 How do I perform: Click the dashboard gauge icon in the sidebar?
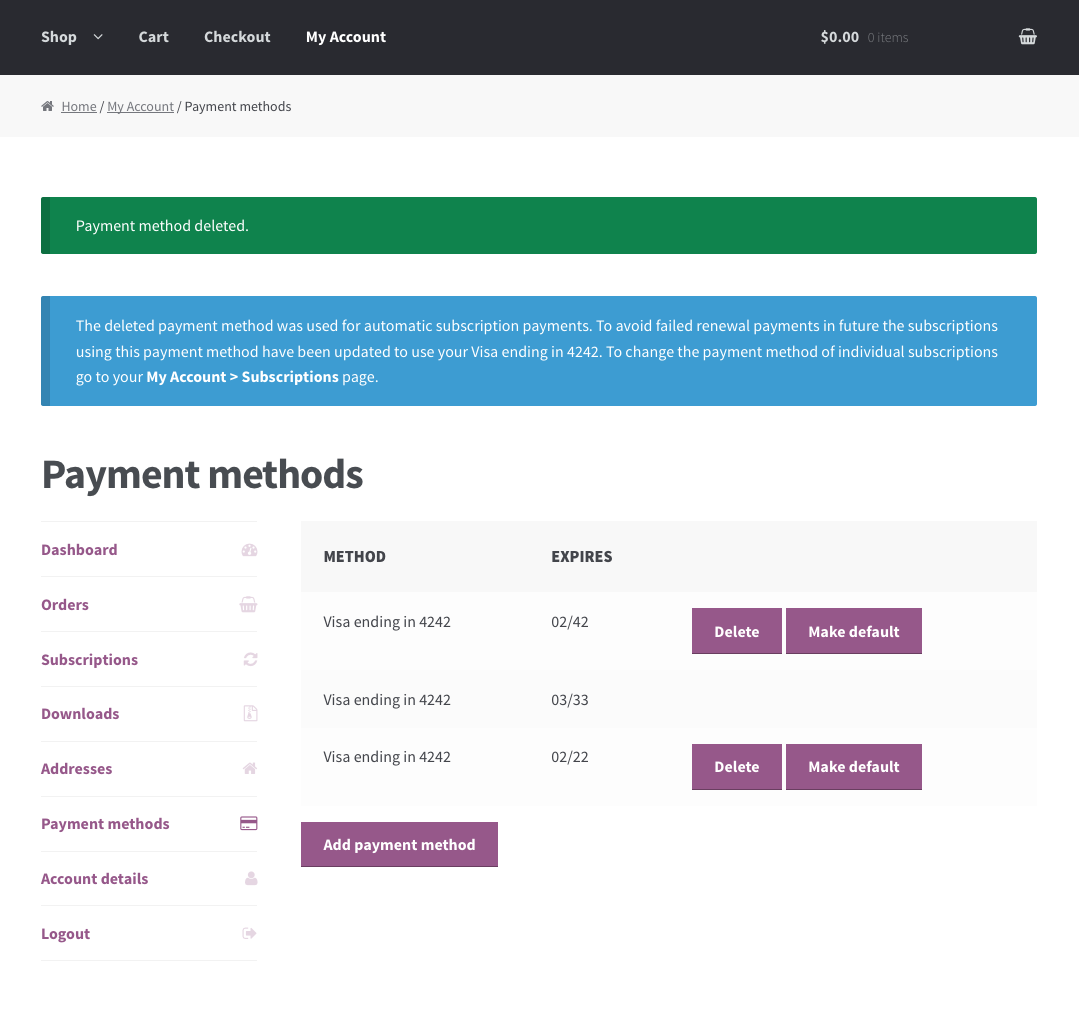coord(248,549)
